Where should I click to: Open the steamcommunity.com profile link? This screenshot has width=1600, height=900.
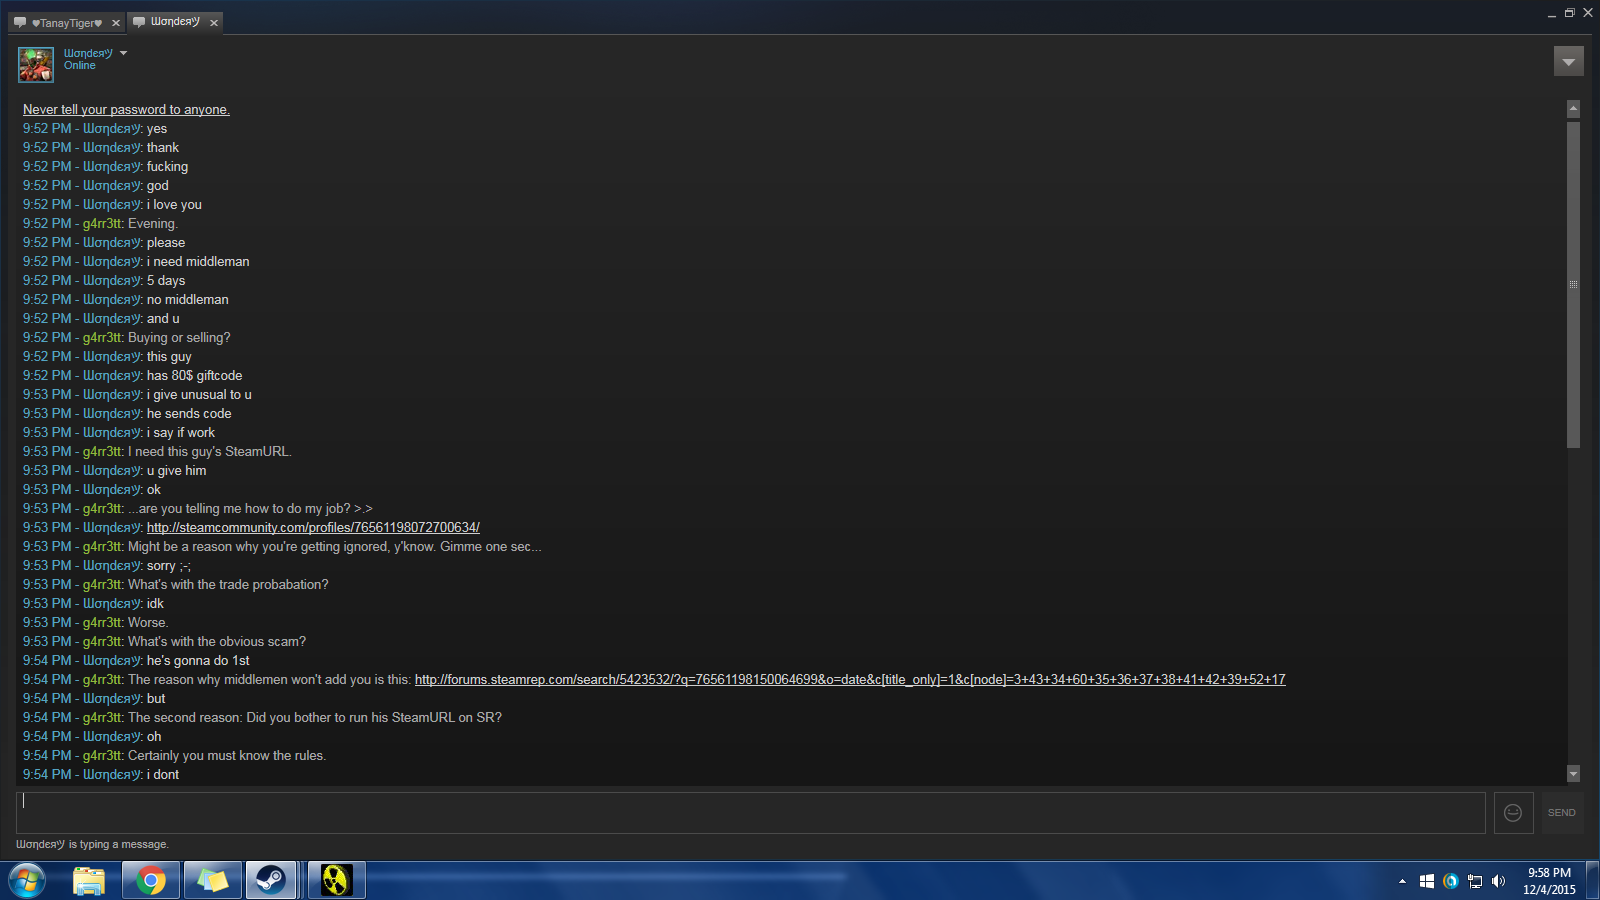(313, 527)
